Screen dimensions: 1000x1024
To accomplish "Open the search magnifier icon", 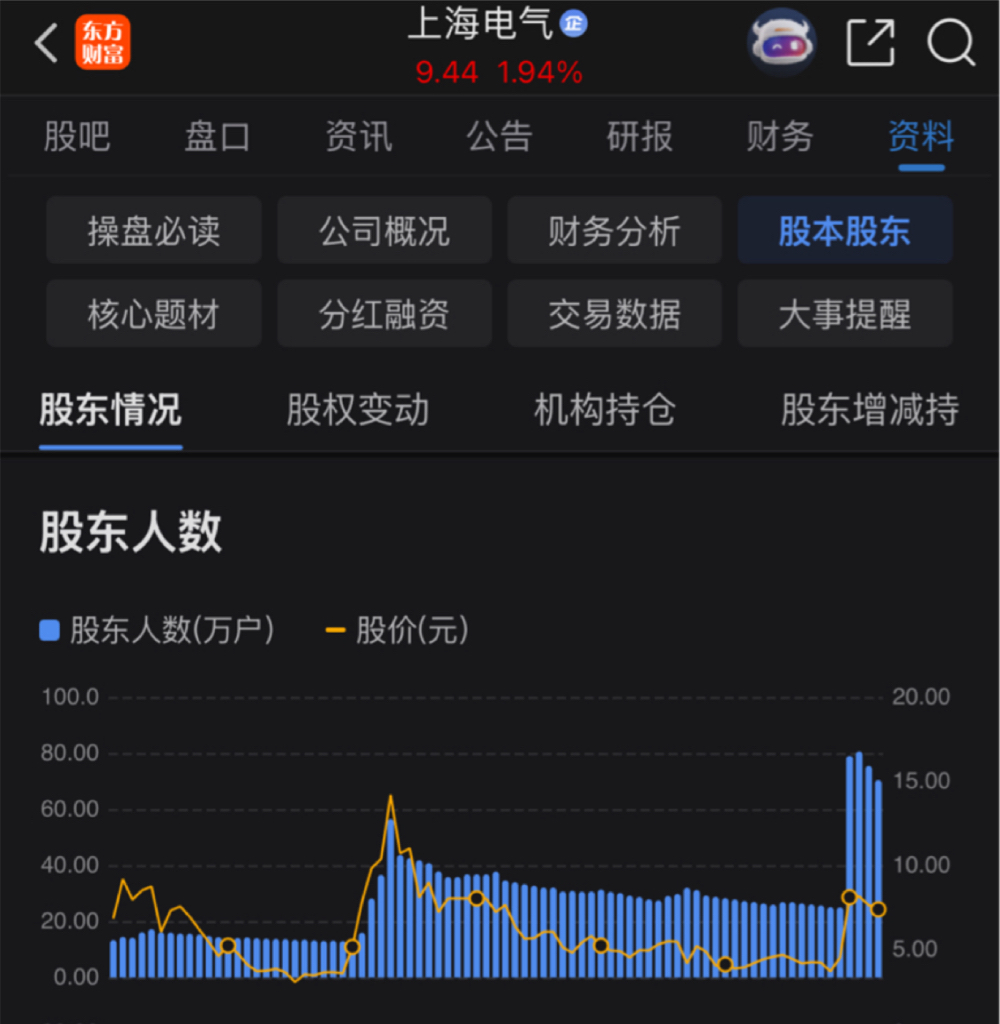I will click(x=951, y=43).
